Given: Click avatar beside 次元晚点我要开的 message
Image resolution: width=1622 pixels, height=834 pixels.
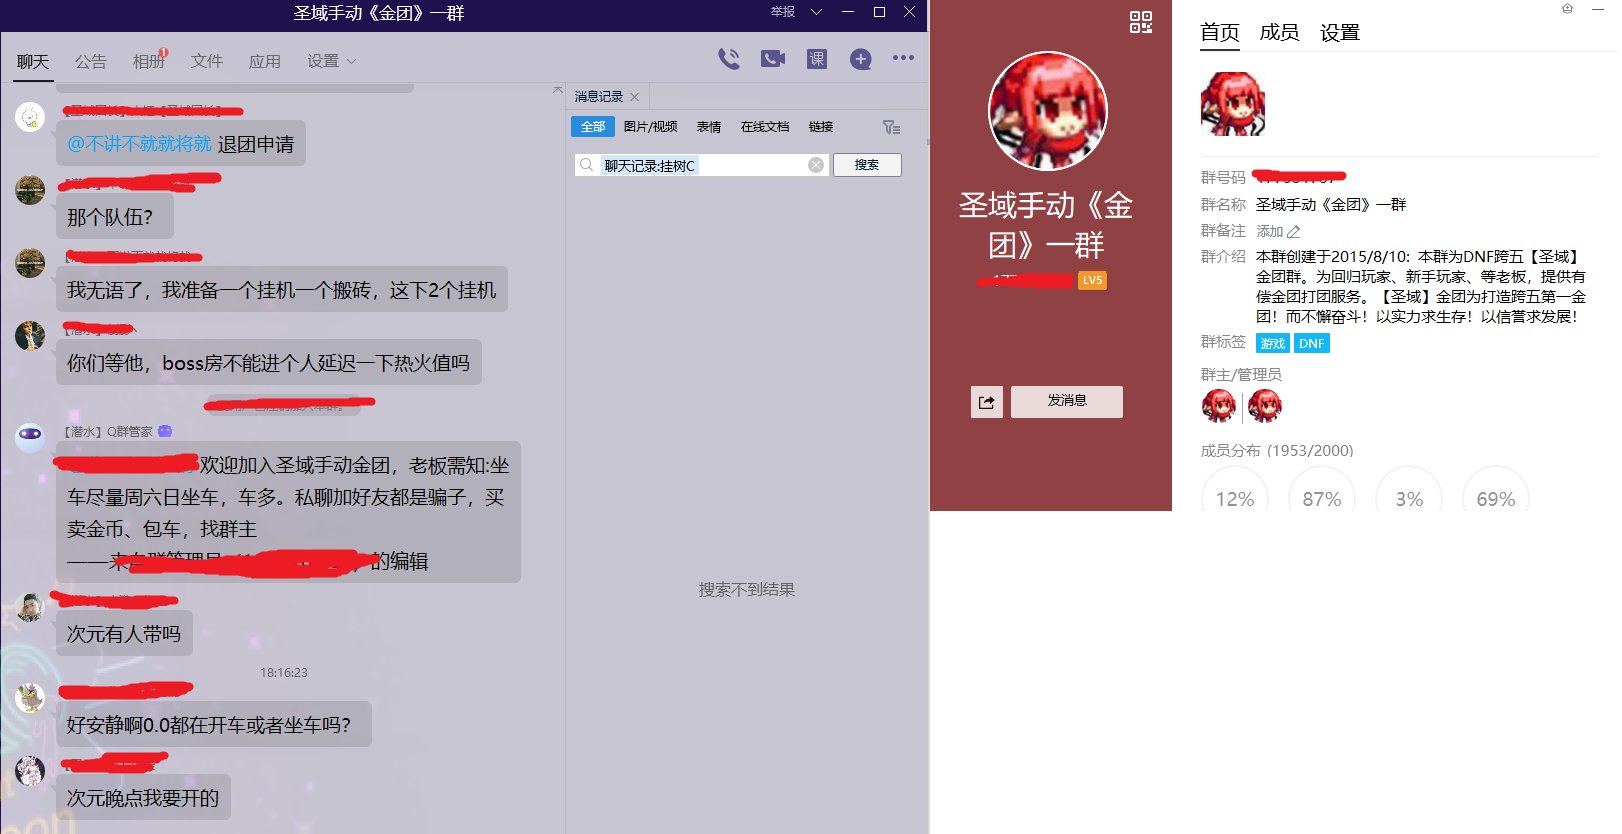Looking at the screenshot, I should point(30,771).
